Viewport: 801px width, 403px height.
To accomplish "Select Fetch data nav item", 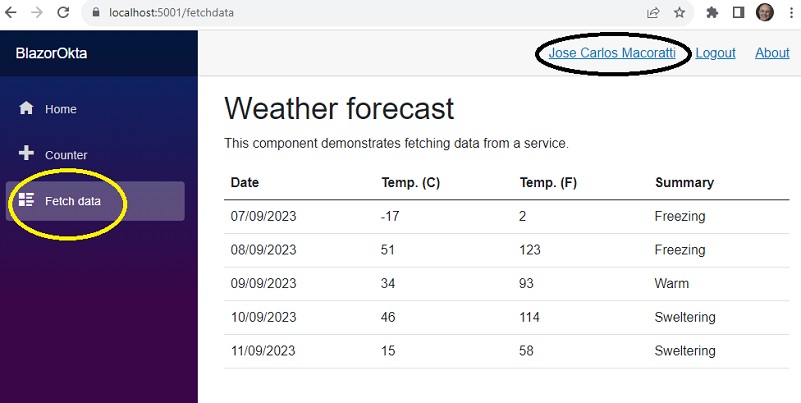I will 95,201.
